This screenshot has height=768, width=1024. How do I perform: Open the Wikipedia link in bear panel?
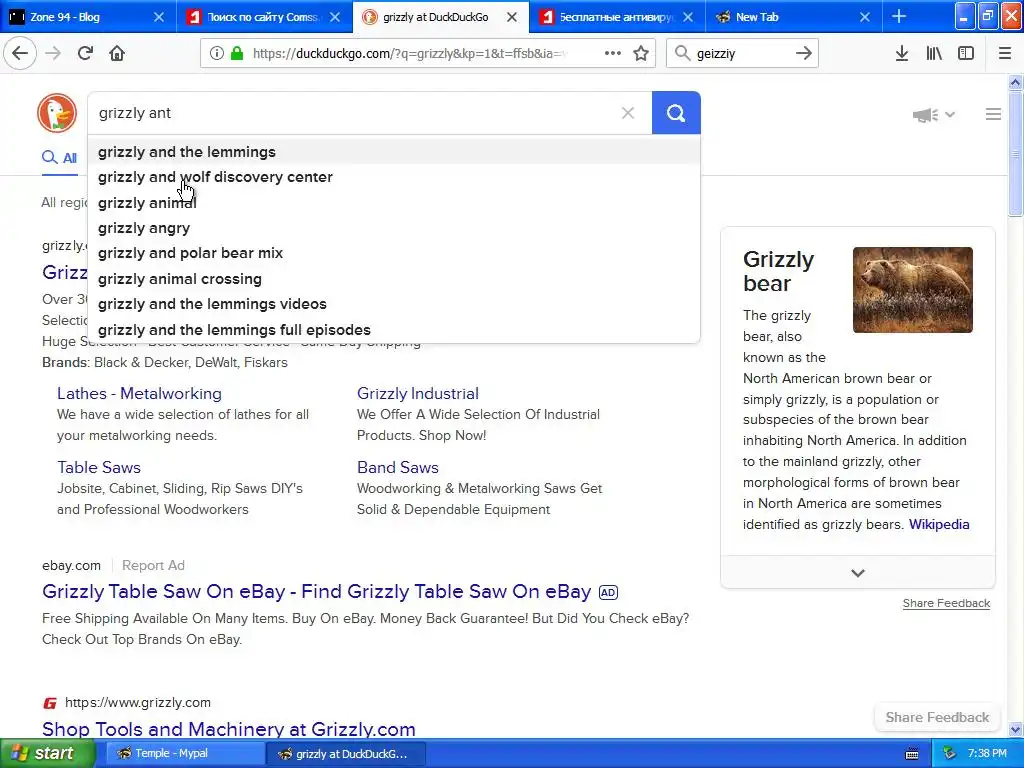[x=939, y=524]
